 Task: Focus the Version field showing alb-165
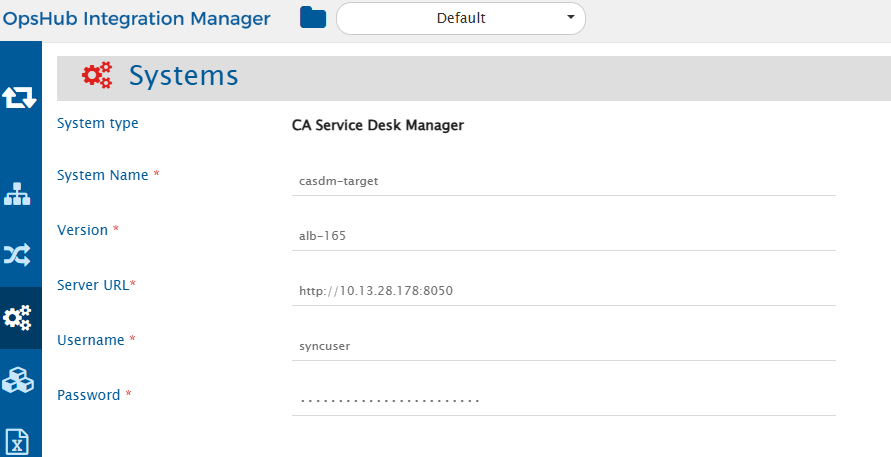(x=563, y=236)
